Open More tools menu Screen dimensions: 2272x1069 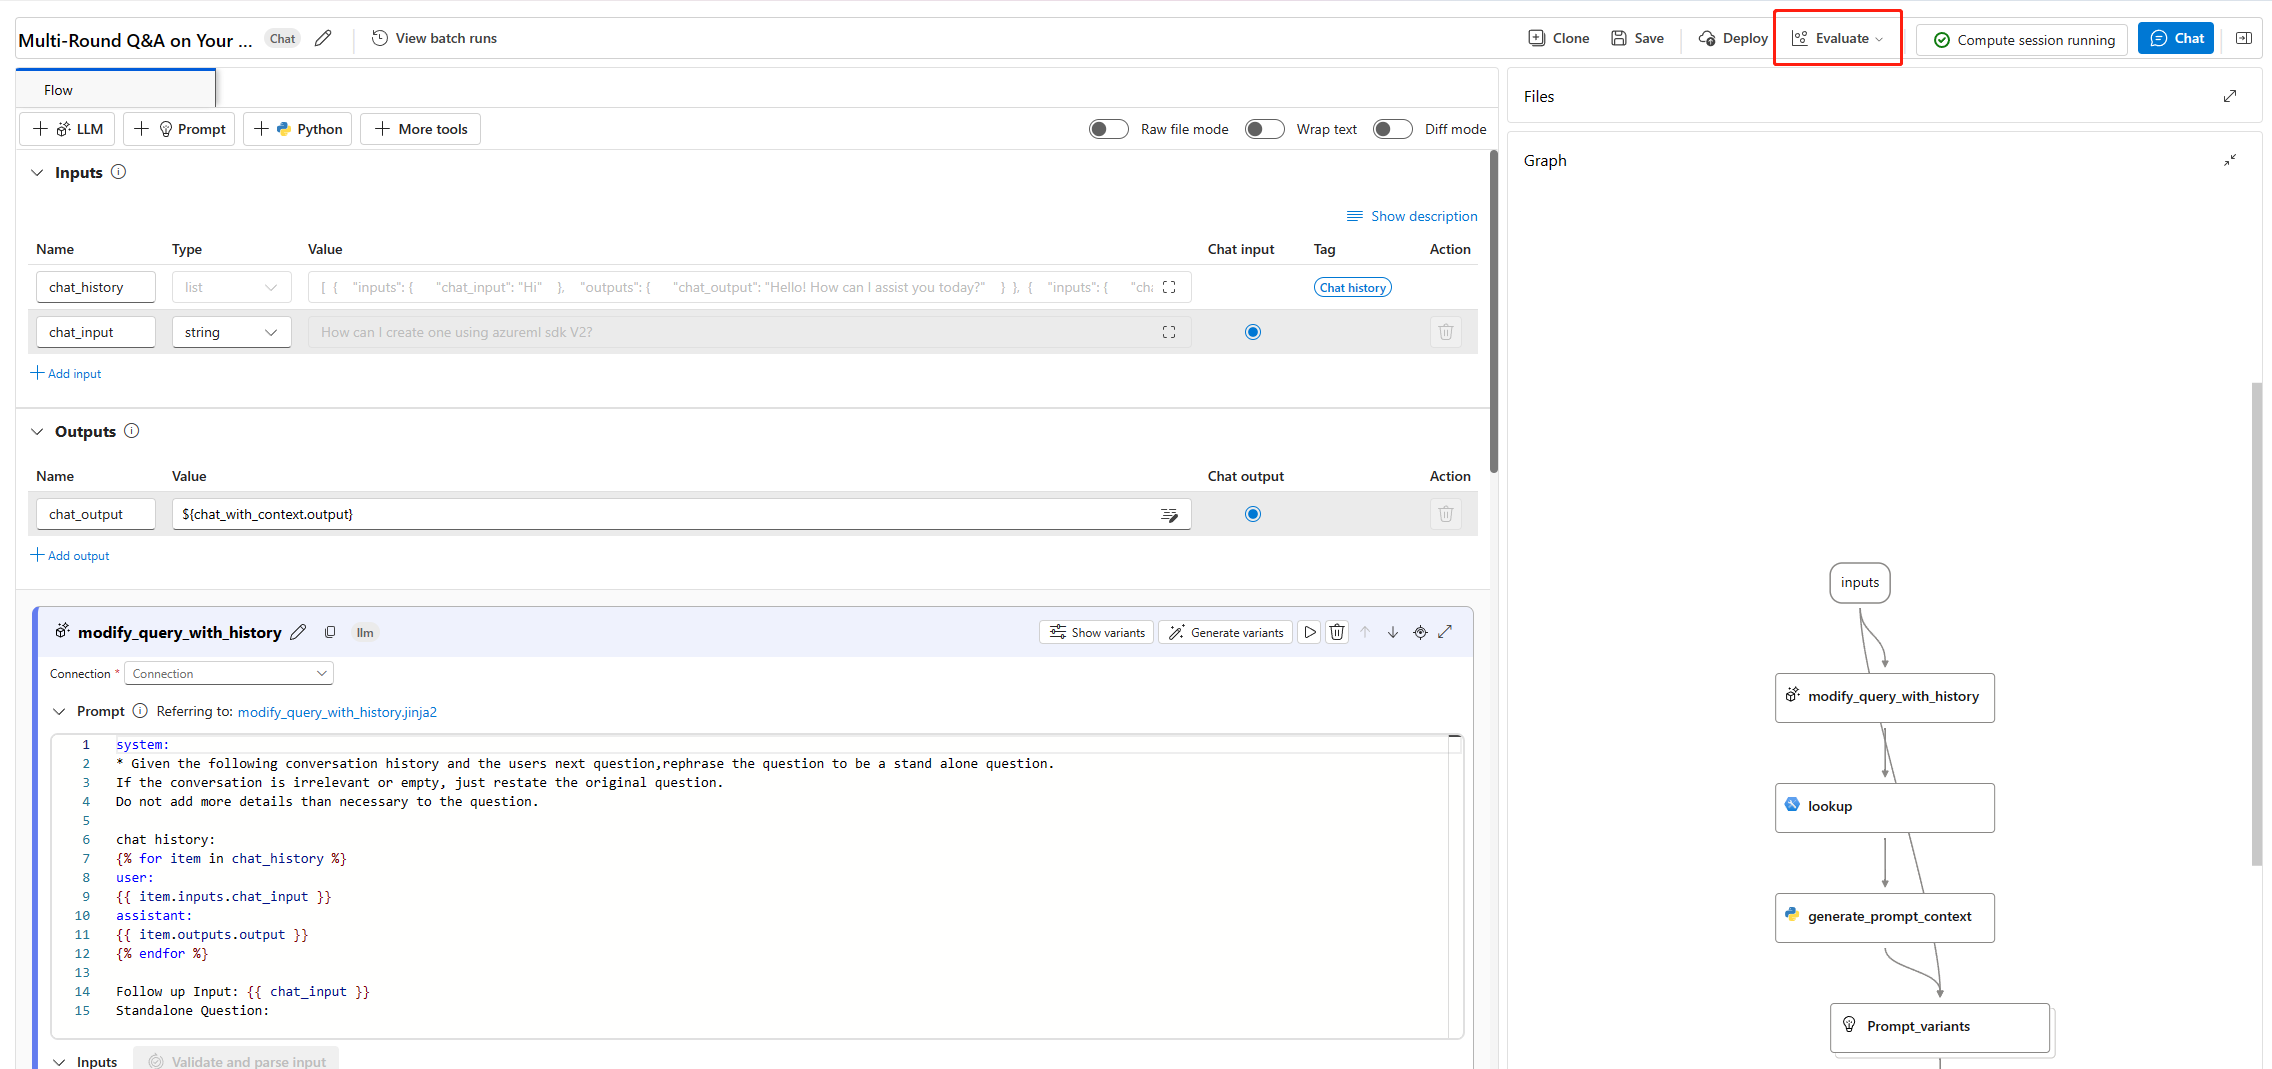tap(420, 129)
